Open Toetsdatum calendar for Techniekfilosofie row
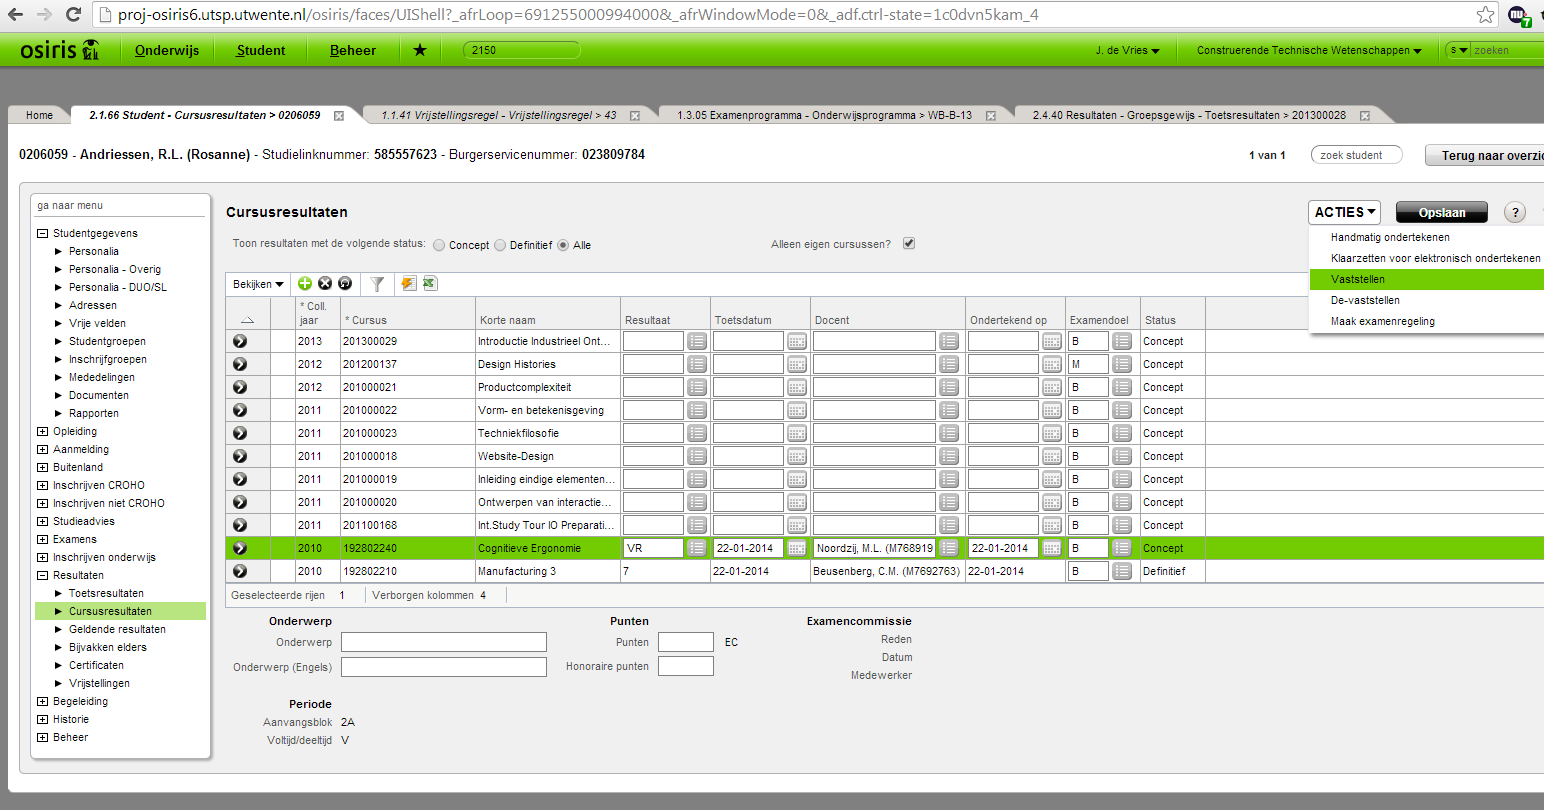The image size is (1544, 810). point(797,433)
